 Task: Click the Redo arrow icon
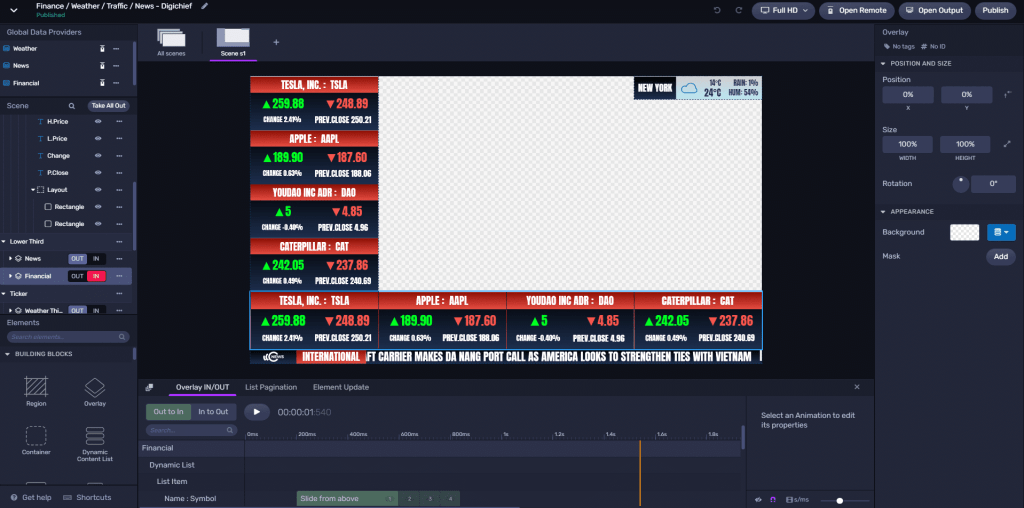click(x=736, y=10)
